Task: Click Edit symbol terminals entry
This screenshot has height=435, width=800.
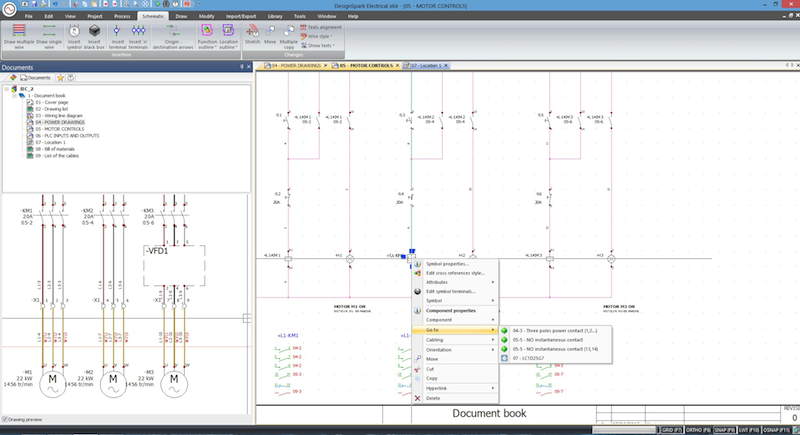Action: [455, 292]
